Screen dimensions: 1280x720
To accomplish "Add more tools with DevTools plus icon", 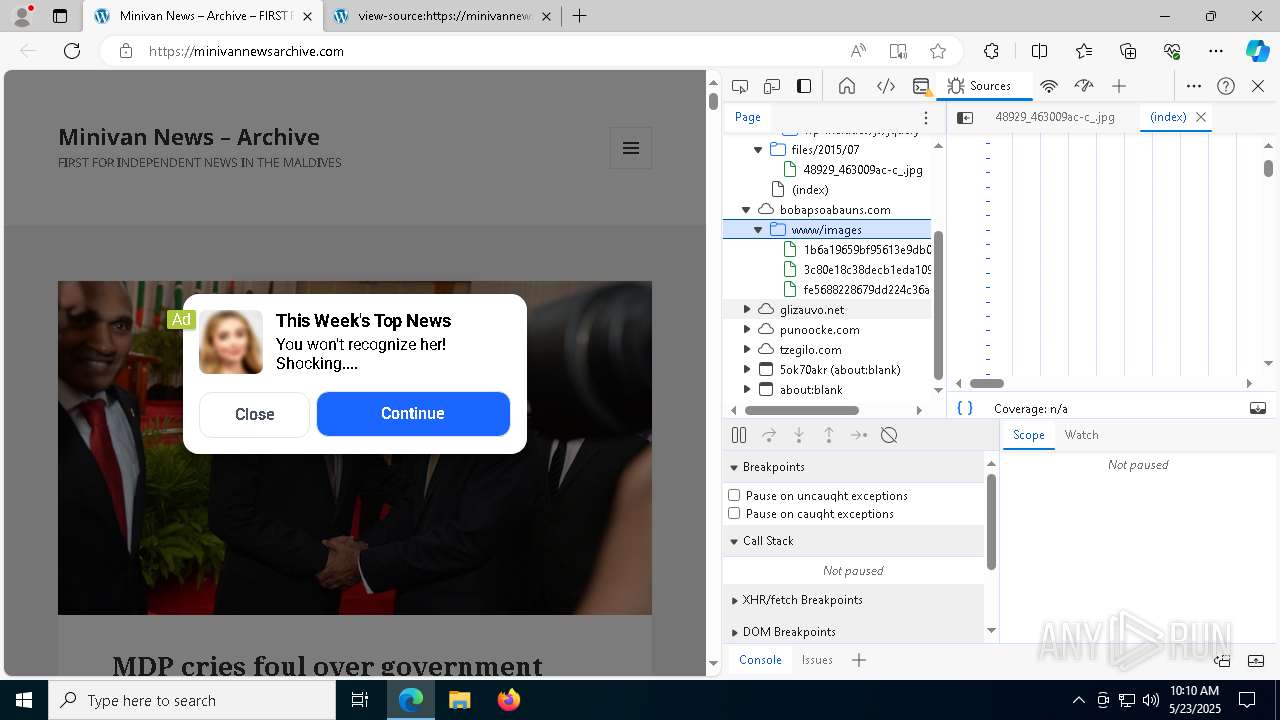I will (1119, 86).
